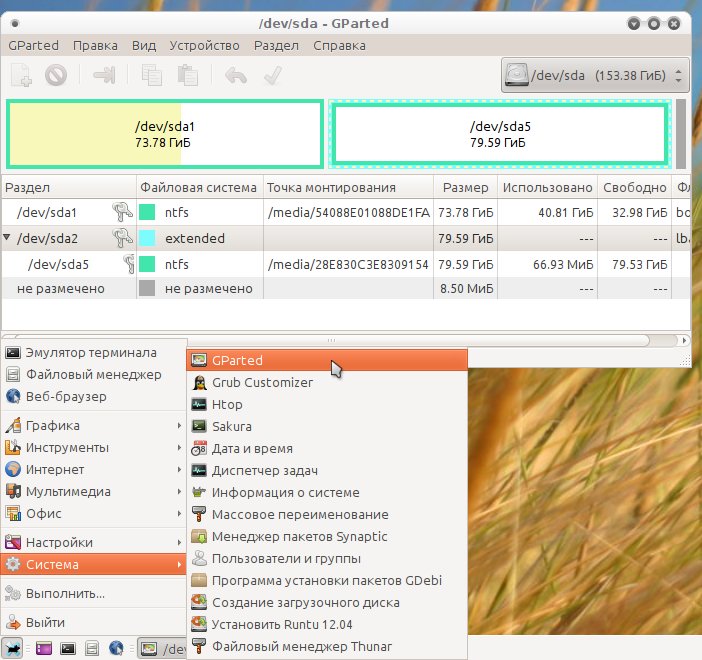Click the Copy partition toolbar icon
The height and width of the screenshot is (660, 702).
(x=152, y=75)
